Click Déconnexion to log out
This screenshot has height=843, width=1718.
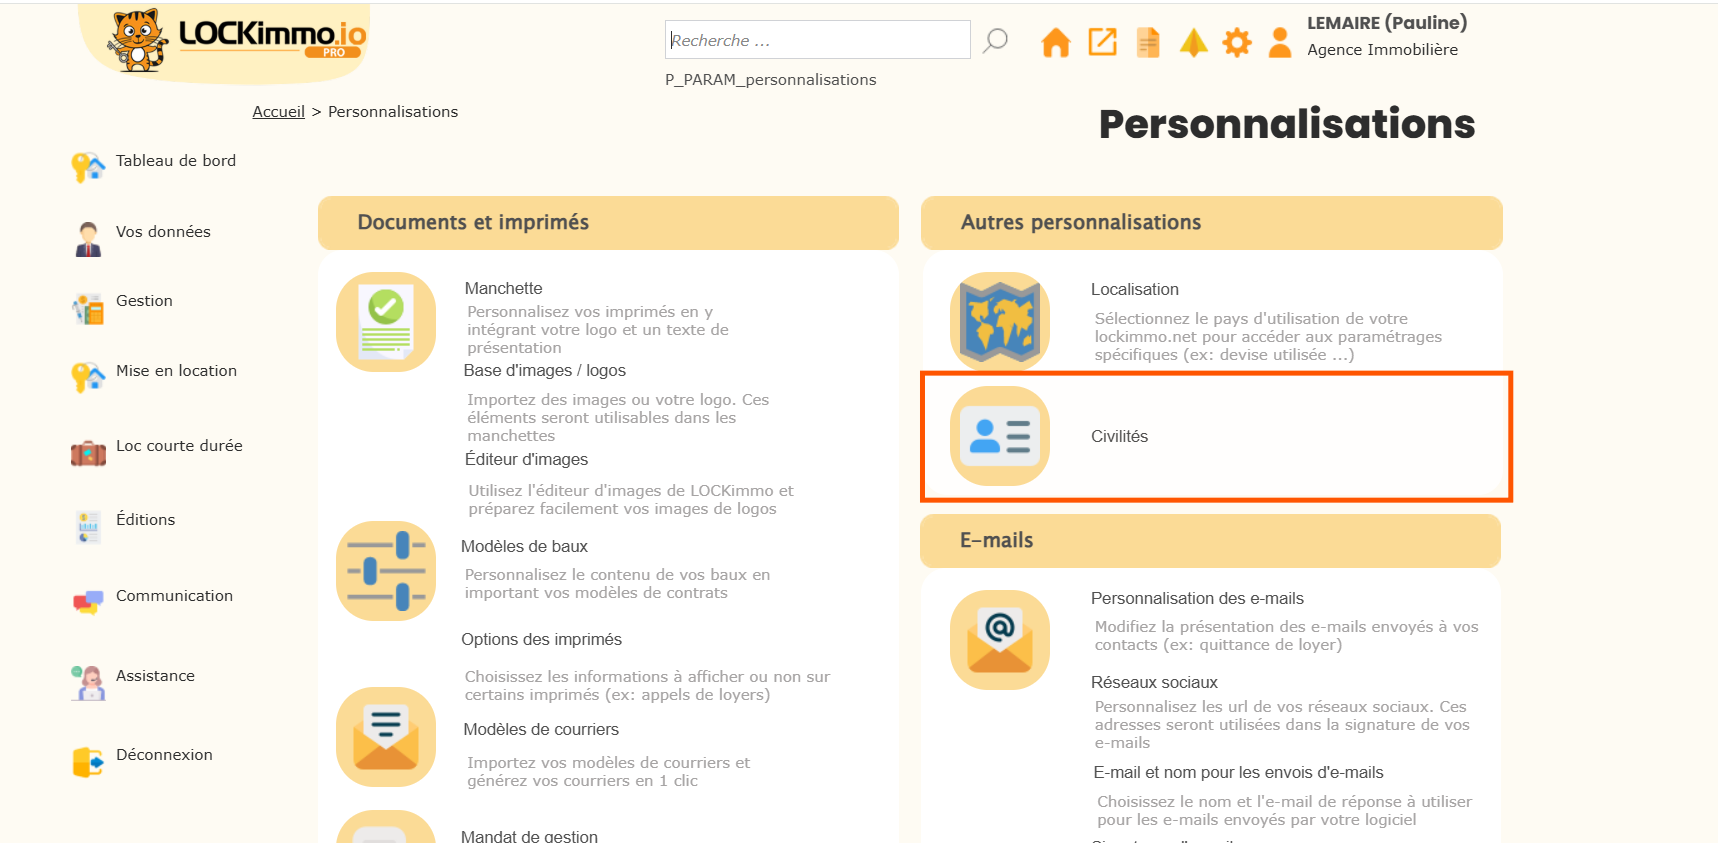tap(164, 755)
